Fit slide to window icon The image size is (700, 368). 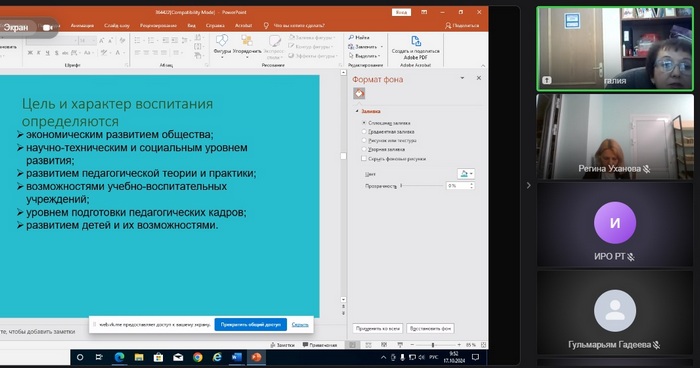[483, 345]
